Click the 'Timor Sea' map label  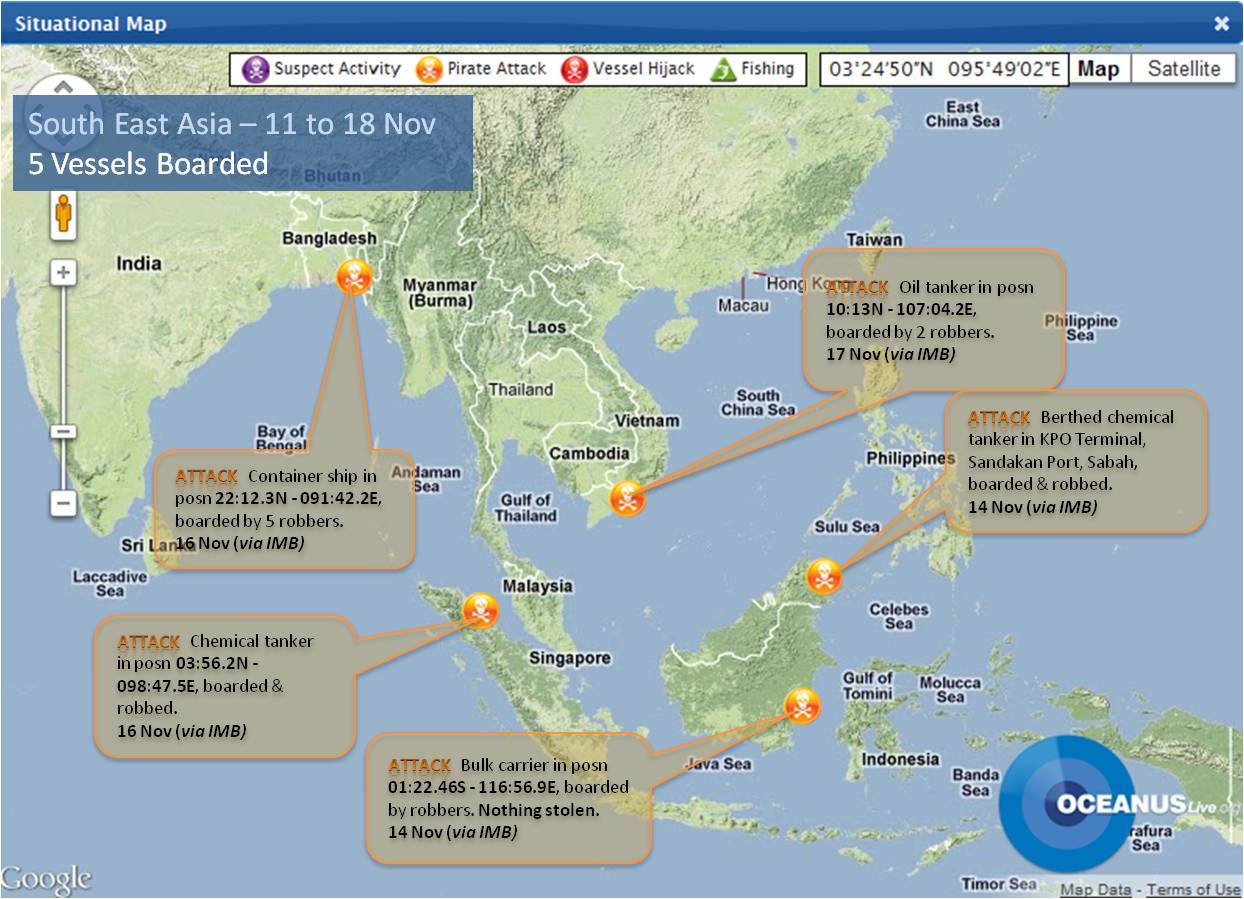[998, 883]
